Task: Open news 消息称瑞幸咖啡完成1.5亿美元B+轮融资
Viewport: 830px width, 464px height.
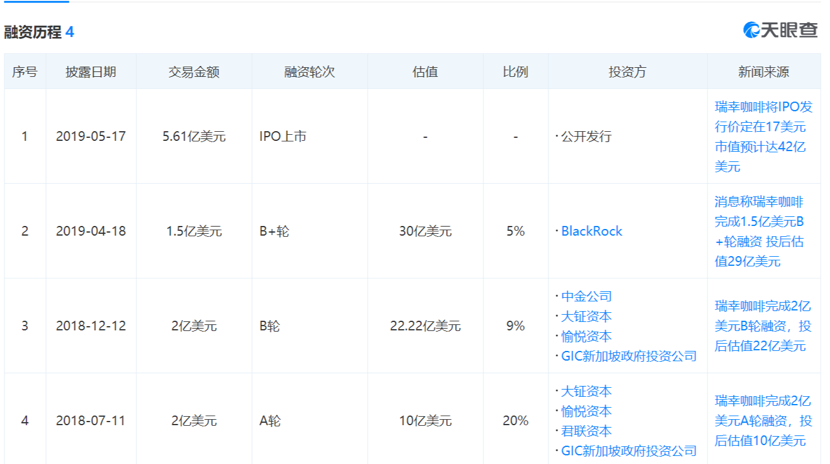Action: (759, 231)
